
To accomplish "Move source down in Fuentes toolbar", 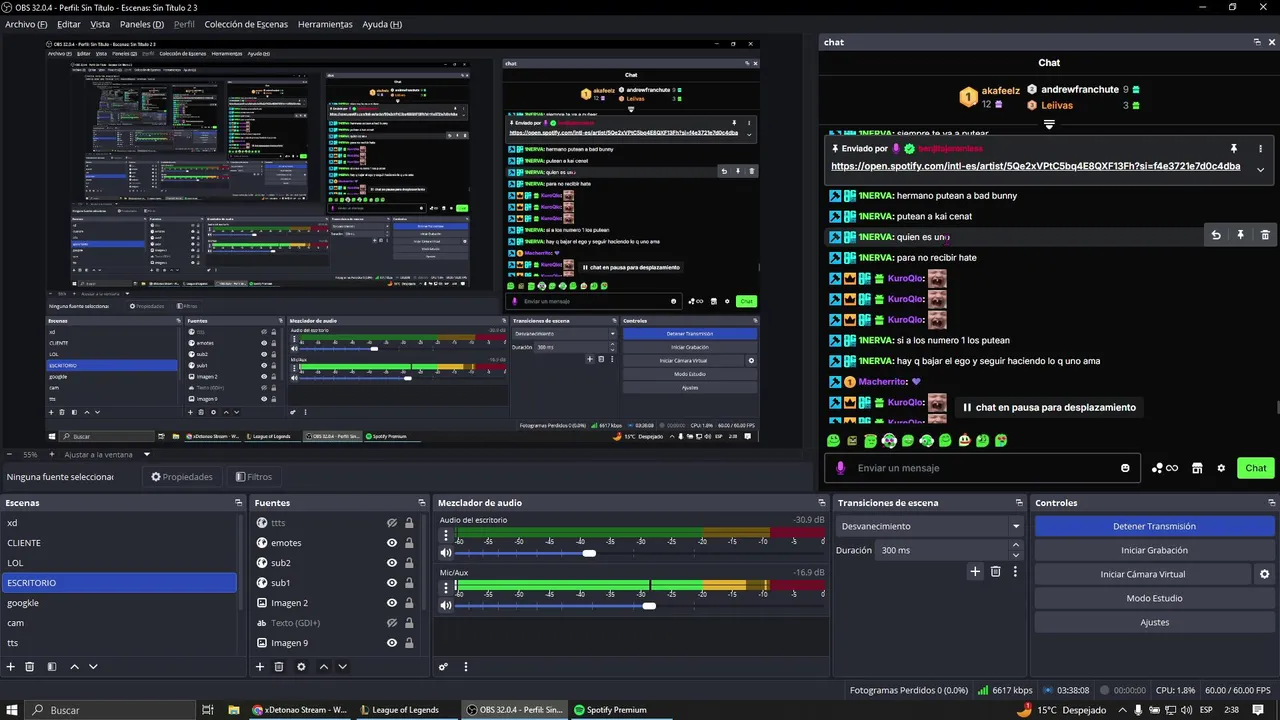I will (x=342, y=667).
